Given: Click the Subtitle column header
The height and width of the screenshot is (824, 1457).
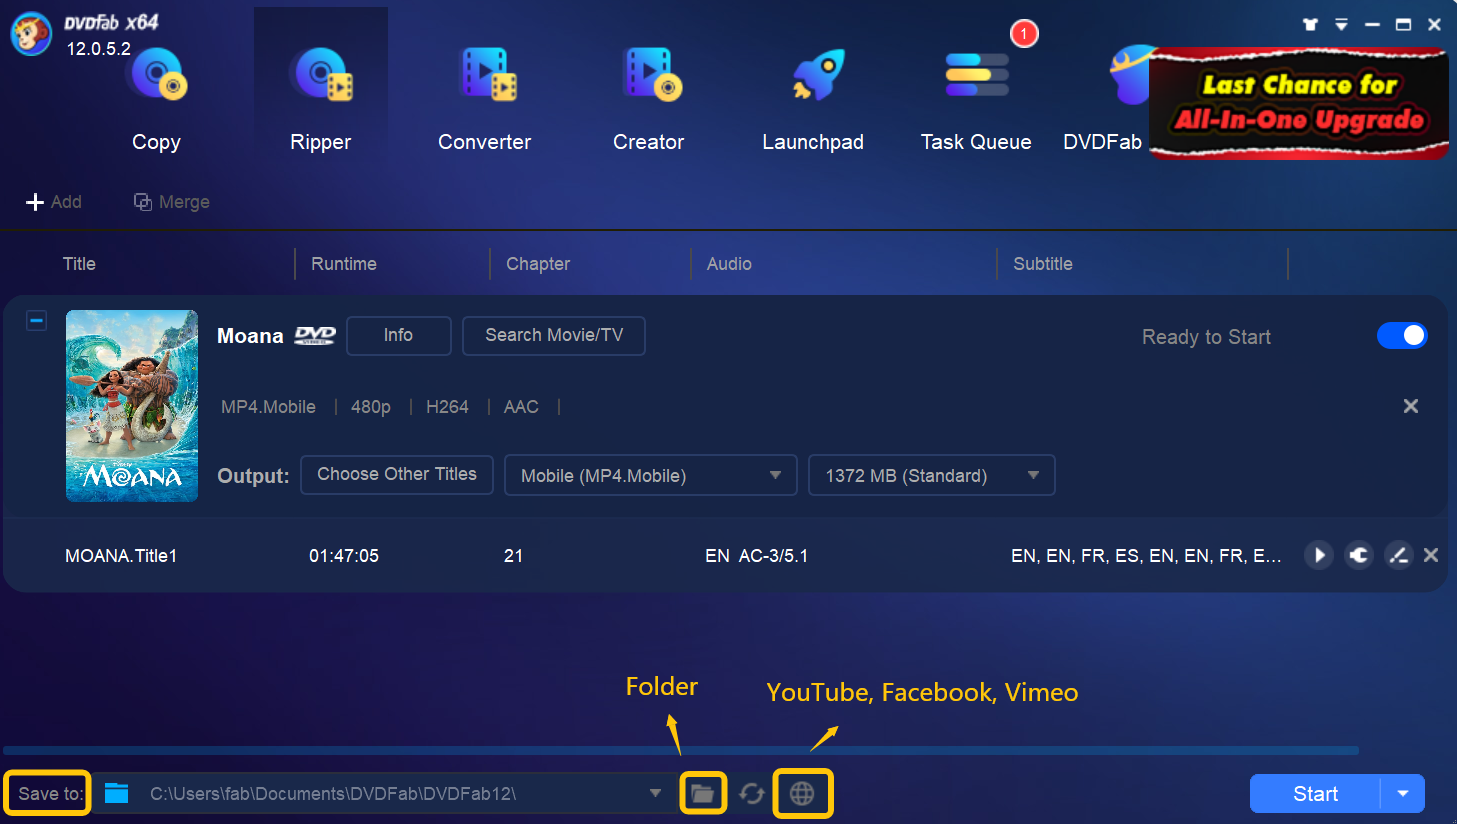Looking at the screenshot, I should [x=1043, y=264].
